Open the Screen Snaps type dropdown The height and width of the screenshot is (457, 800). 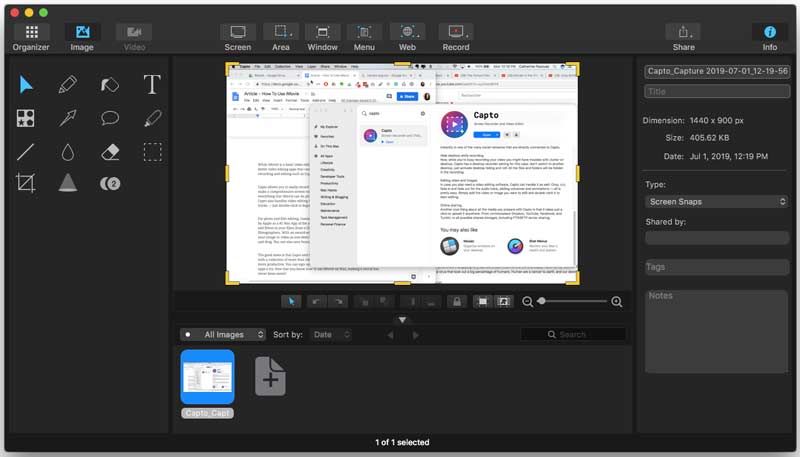point(717,201)
